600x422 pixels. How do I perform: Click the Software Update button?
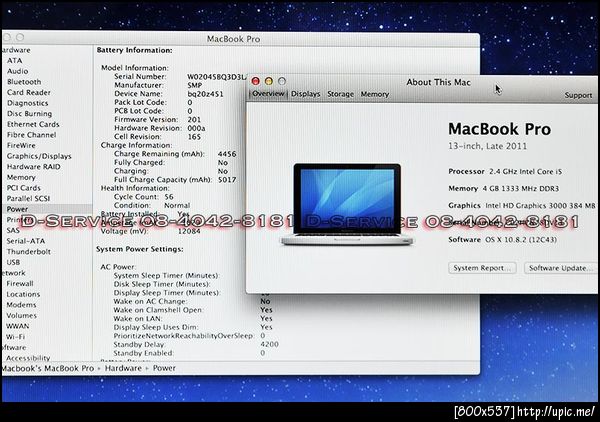click(x=560, y=268)
